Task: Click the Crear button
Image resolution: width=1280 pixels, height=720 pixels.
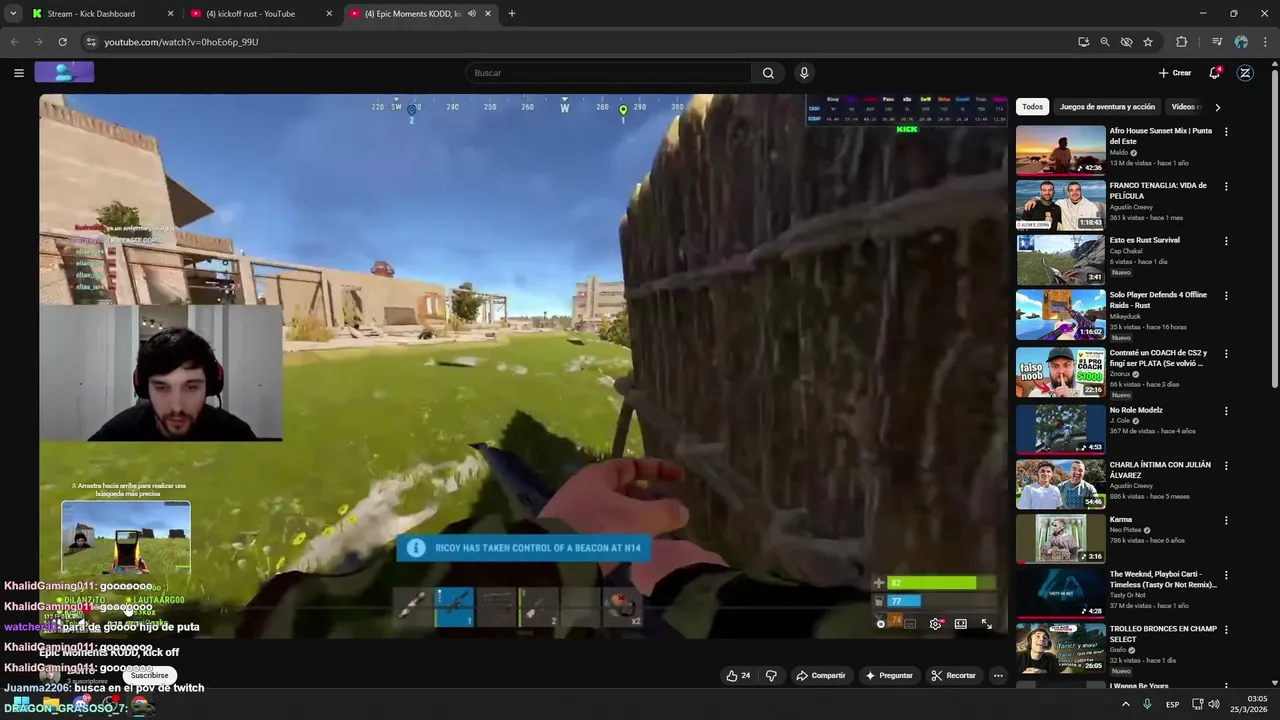Action: click(1175, 73)
